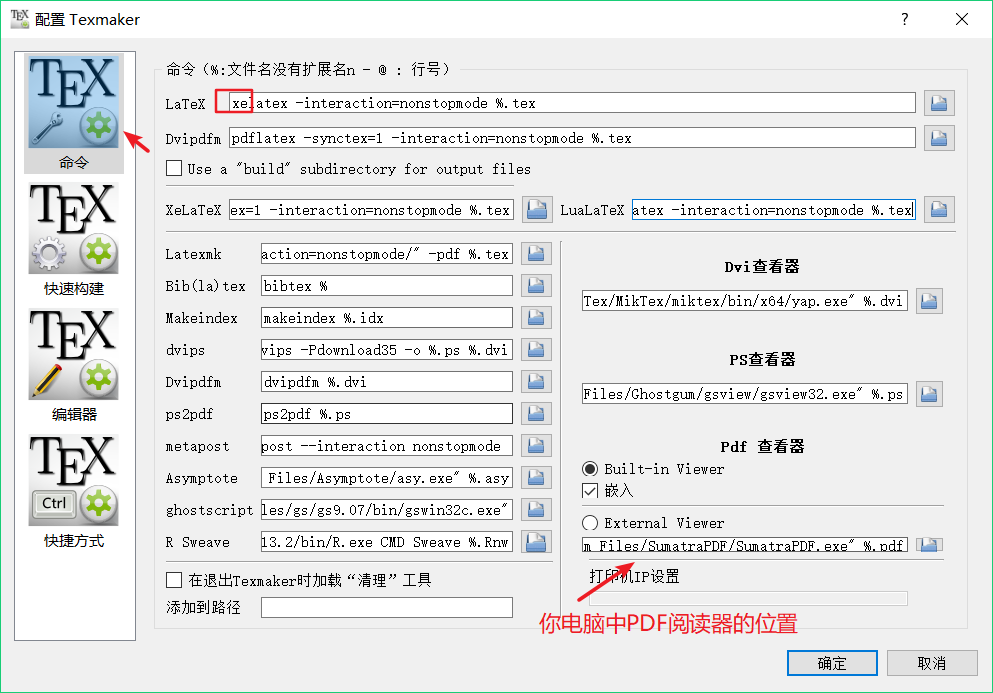Edit the R Sweave command field
Image resolution: width=993 pixels, height=693 pixels.
pos(386,542)
